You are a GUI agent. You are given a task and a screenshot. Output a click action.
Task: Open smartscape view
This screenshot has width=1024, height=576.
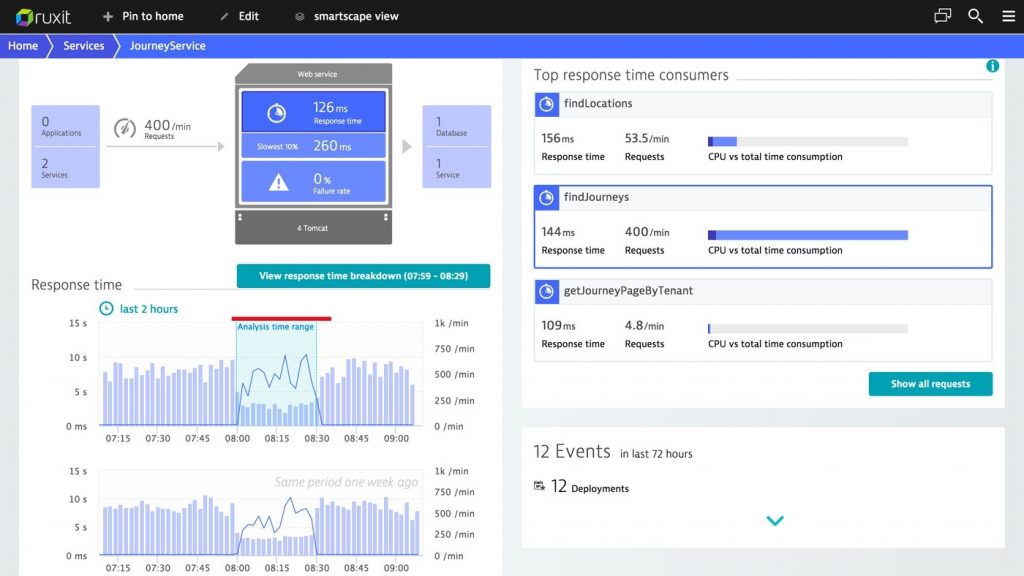[346, 16]
